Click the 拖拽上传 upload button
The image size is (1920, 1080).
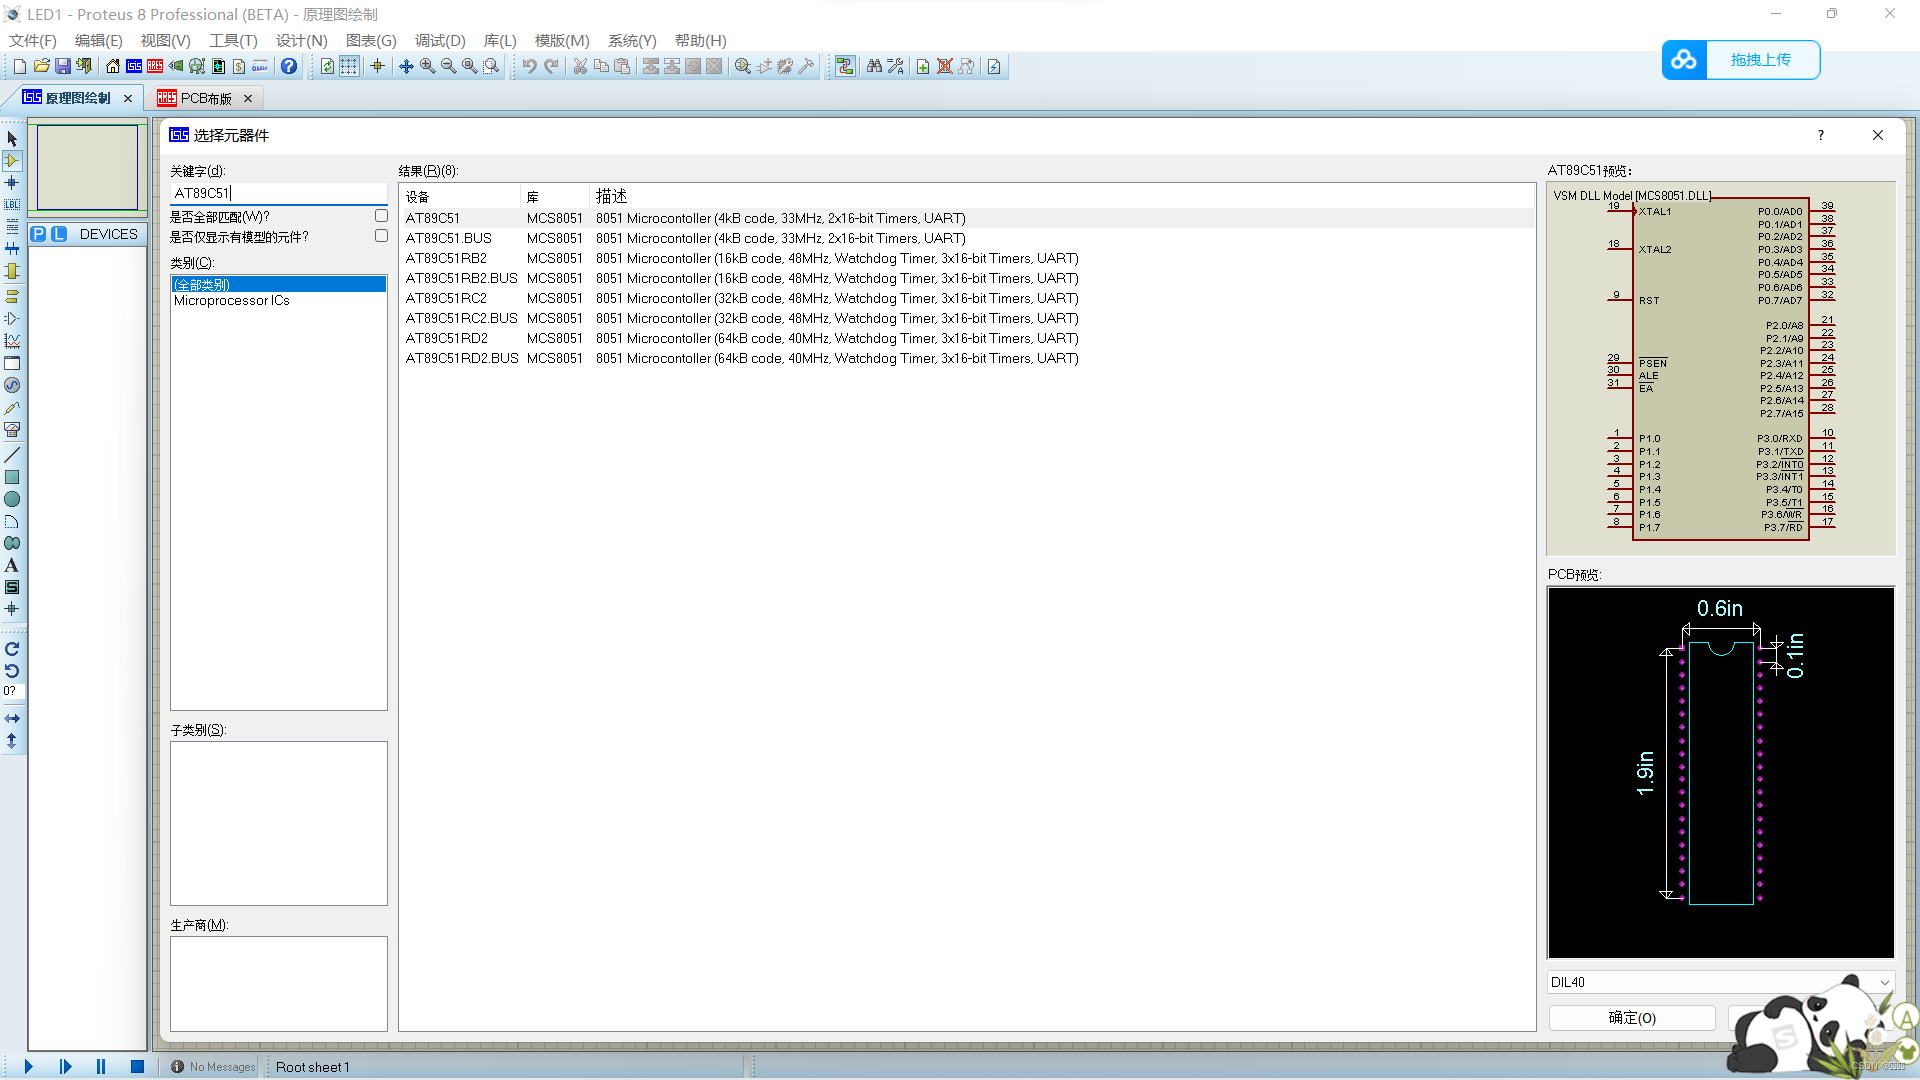[x=1760, y=60]
